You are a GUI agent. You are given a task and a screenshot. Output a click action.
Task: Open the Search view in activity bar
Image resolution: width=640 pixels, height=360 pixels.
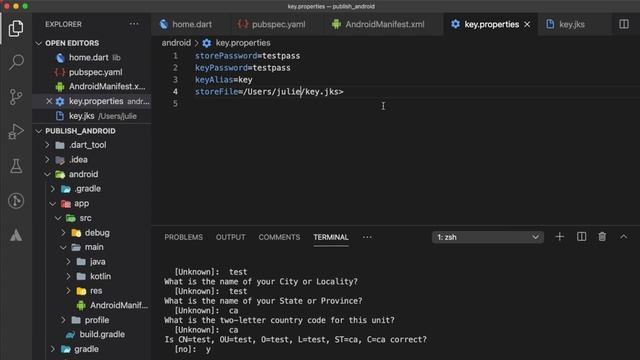click(16, 62)
